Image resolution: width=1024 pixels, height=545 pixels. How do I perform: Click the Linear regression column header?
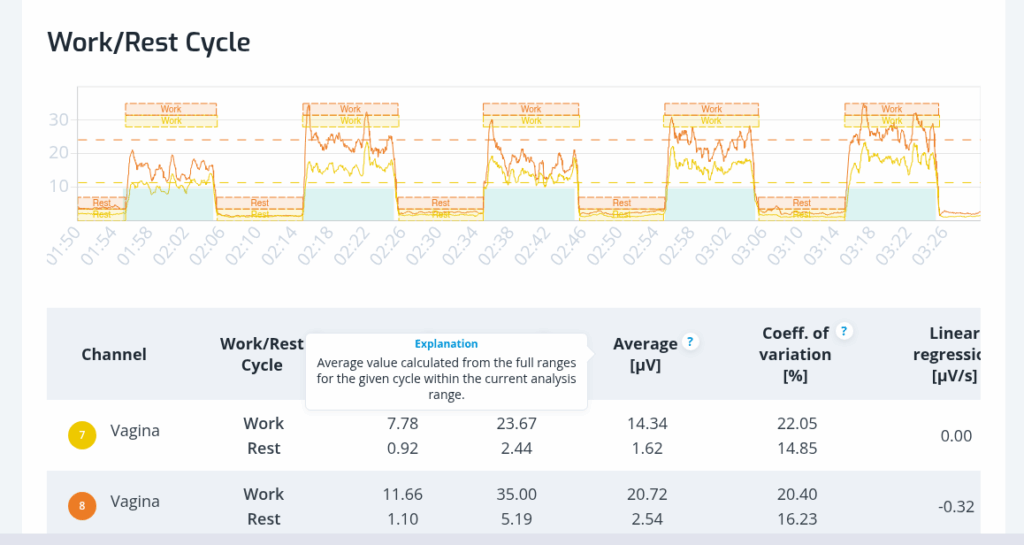(953, 354)
